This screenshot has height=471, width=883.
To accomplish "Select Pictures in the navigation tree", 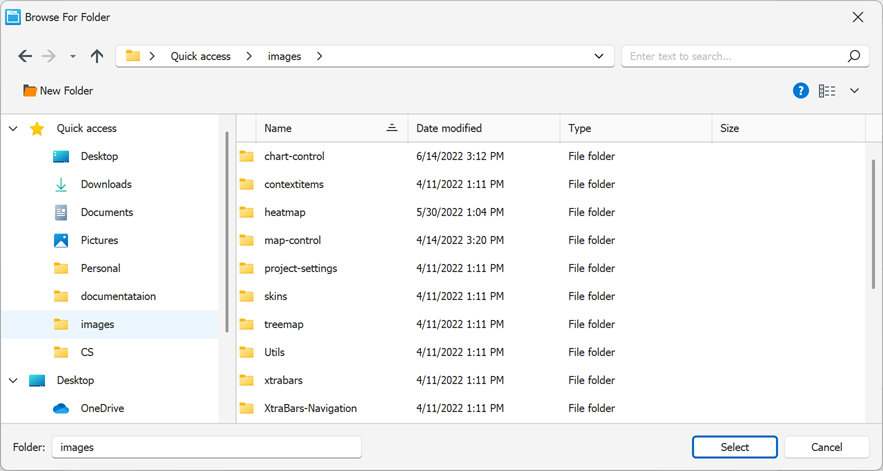I will tap(100, 241).
